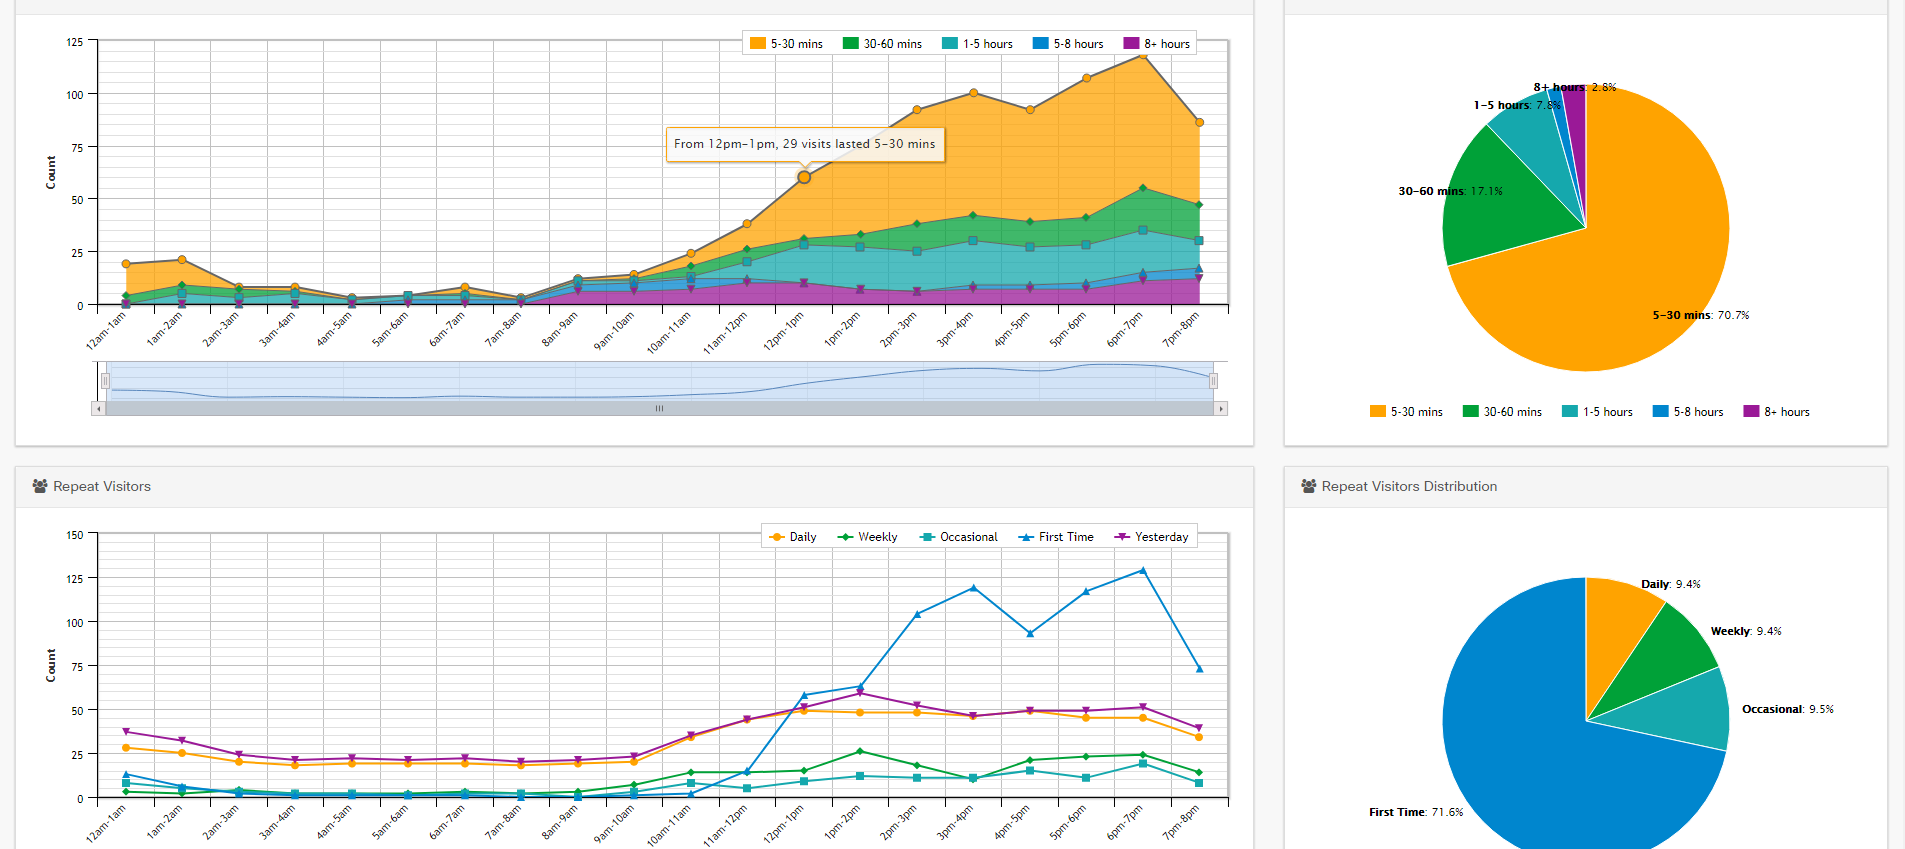Toggle 5-30 mins in the pie chart legend

[x=1406, y=412]
